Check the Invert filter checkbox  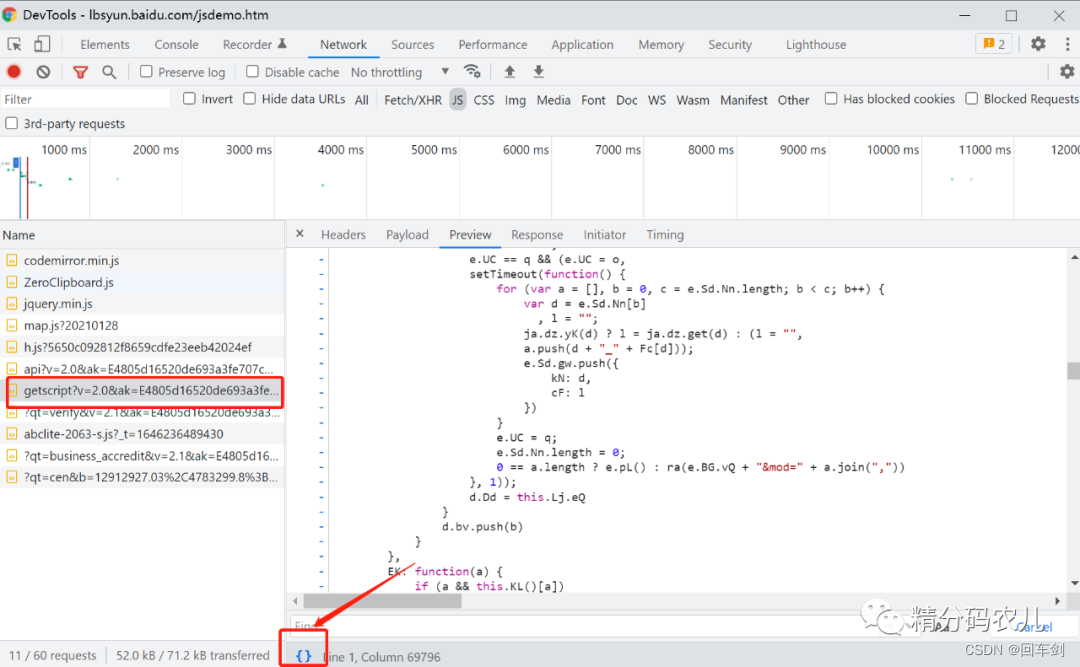[189, 99]
